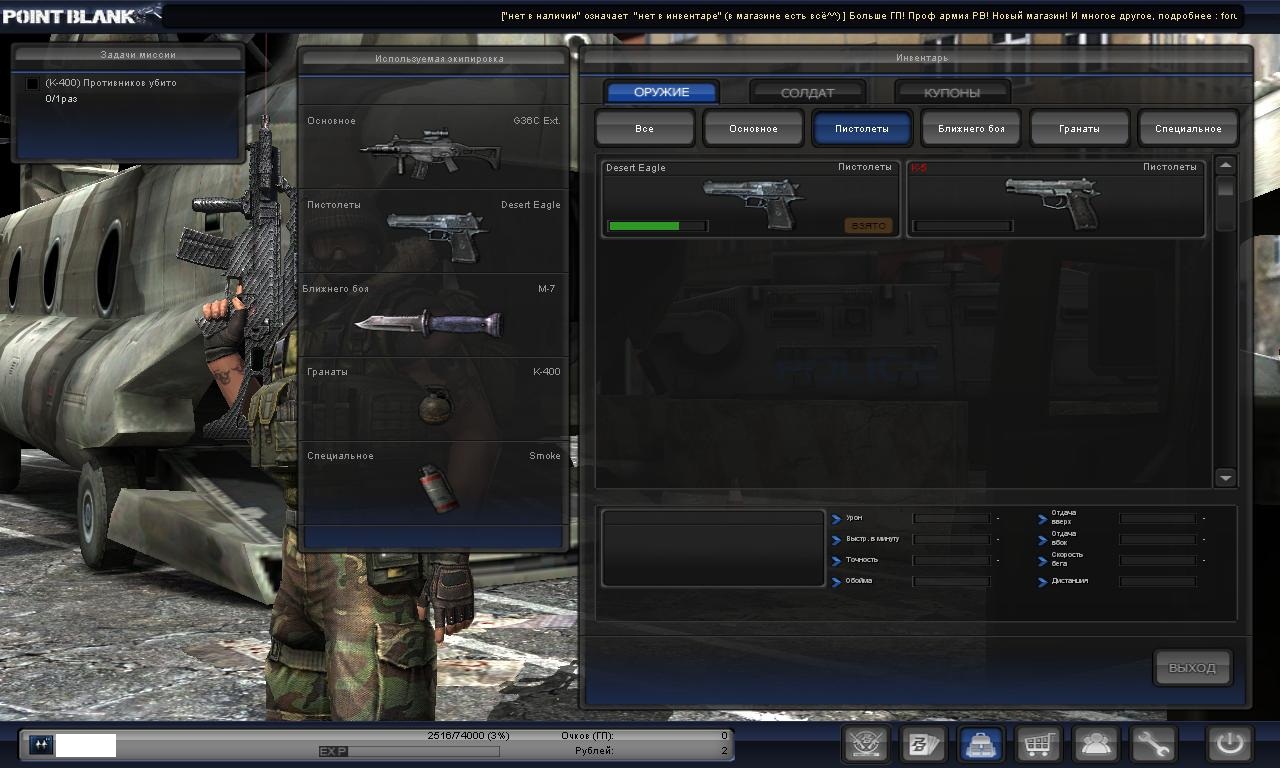1280x768 pixels.
Task: Select the K-5 pistol in inventory
Action: (x=1055, y=199)
